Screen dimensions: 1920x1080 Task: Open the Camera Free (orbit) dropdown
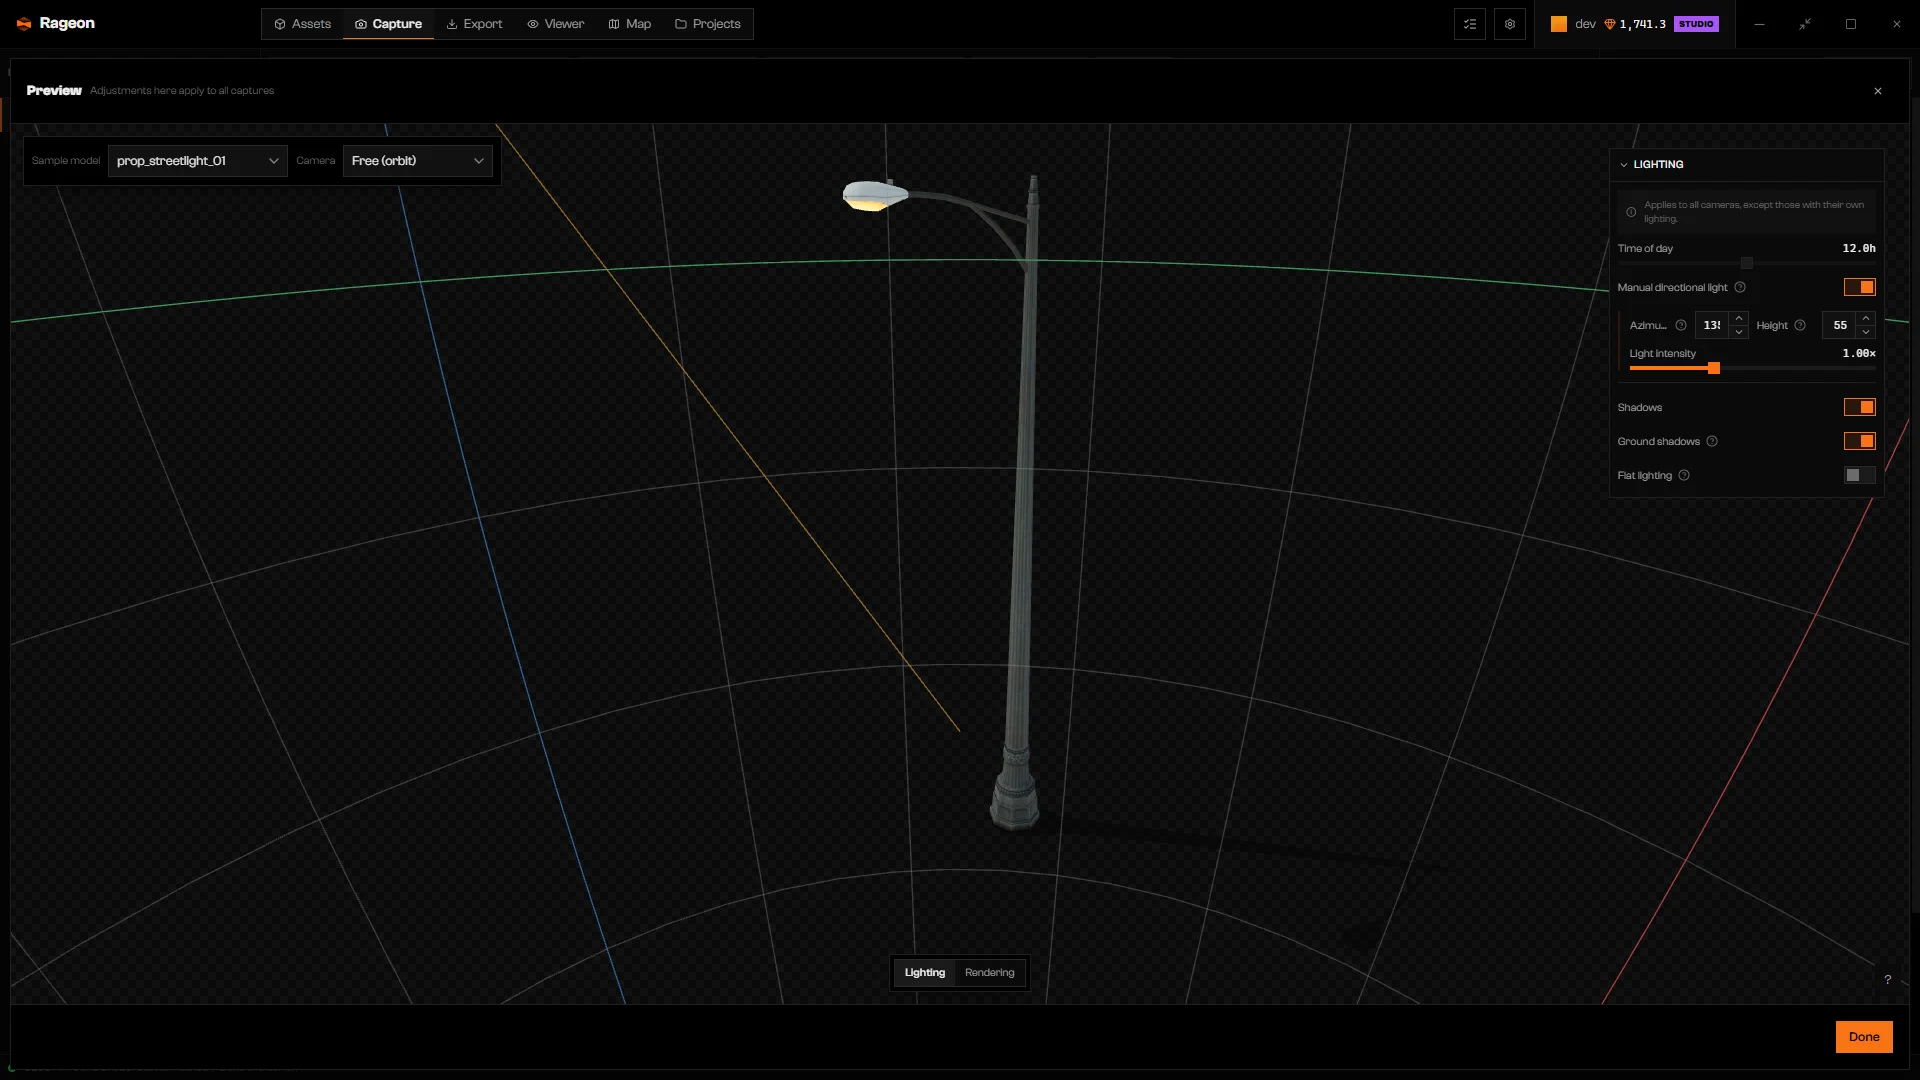417,161
